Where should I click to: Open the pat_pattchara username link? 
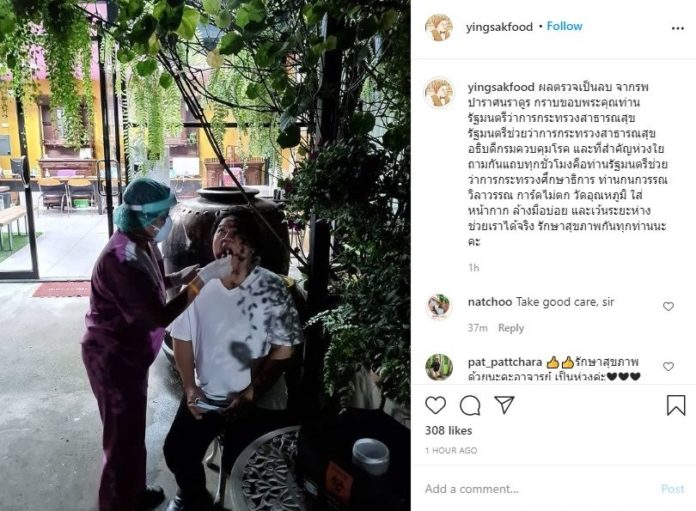coord(505,362)
